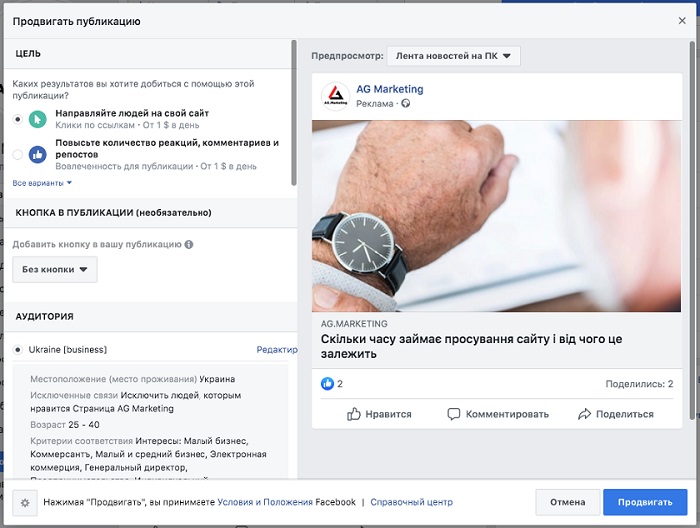700x528 pixels.
Task: Click the preview pane vertical scrollbar
Action: click(692, 230)
